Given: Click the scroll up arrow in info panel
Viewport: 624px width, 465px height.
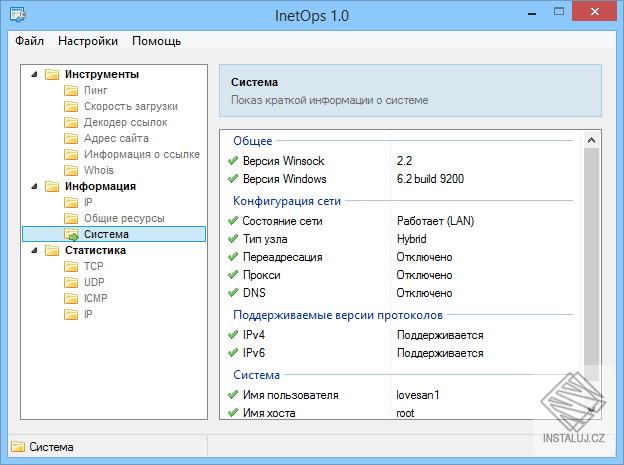Looking at the screenshot, I should click(x=592, y=140).
